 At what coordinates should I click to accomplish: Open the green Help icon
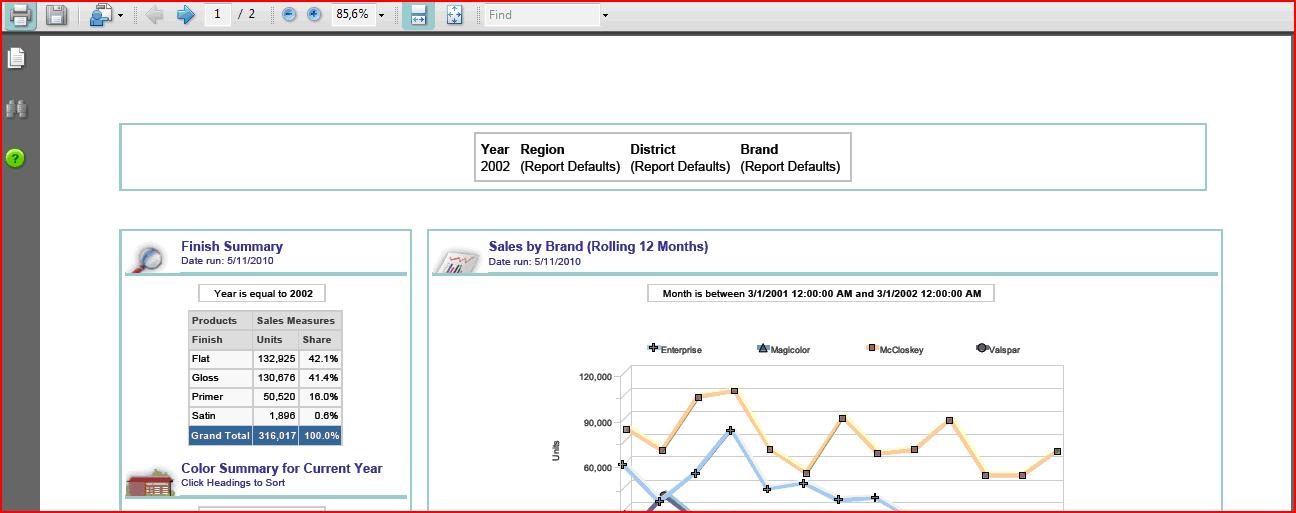click(15, 158)
